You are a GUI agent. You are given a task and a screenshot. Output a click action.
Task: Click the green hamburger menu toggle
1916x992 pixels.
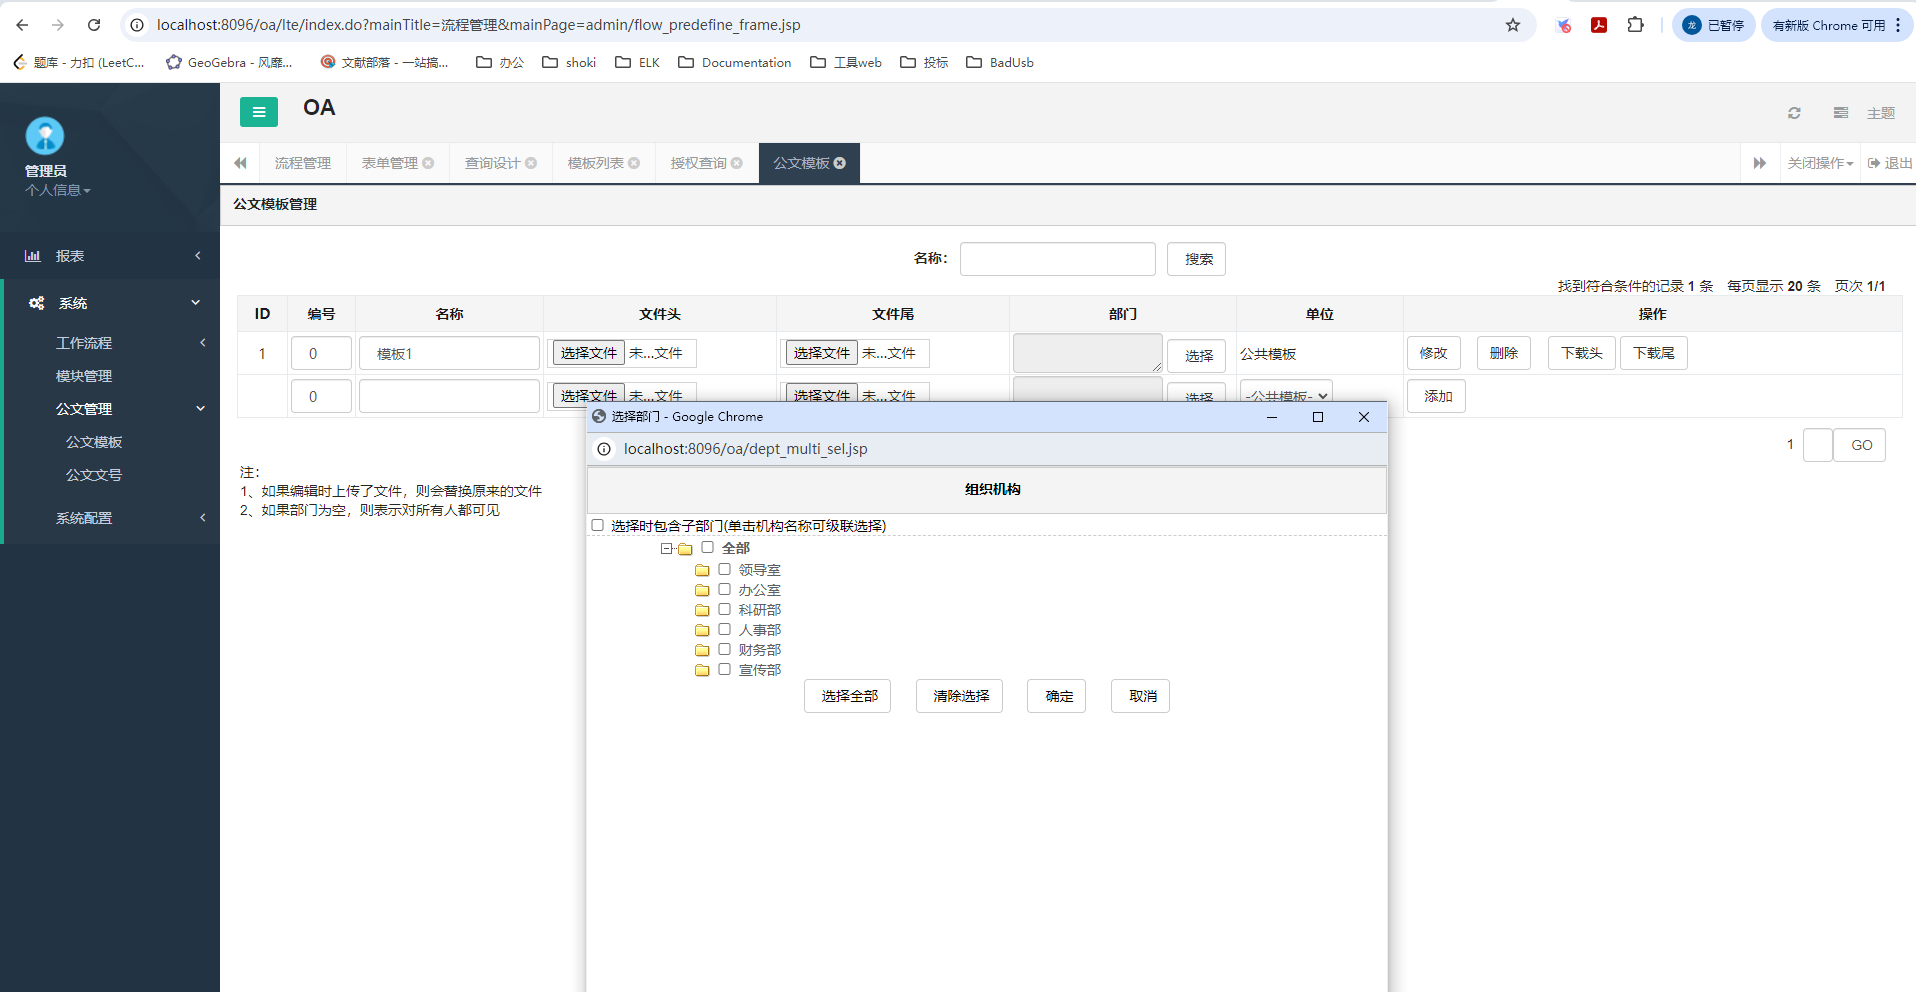(259, 112)
